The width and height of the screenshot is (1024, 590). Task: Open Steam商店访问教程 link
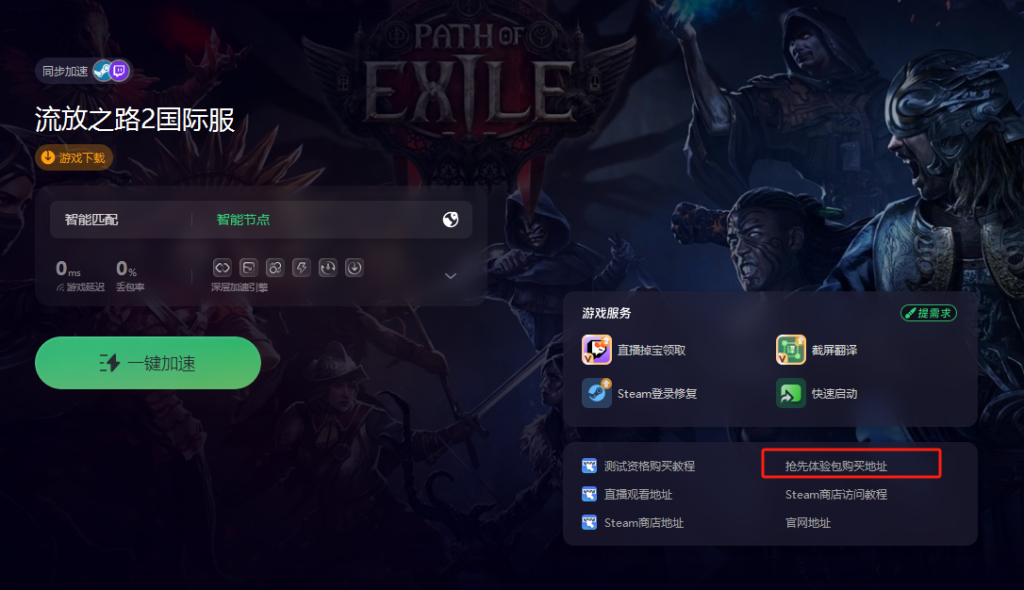[x=836, y=495]
